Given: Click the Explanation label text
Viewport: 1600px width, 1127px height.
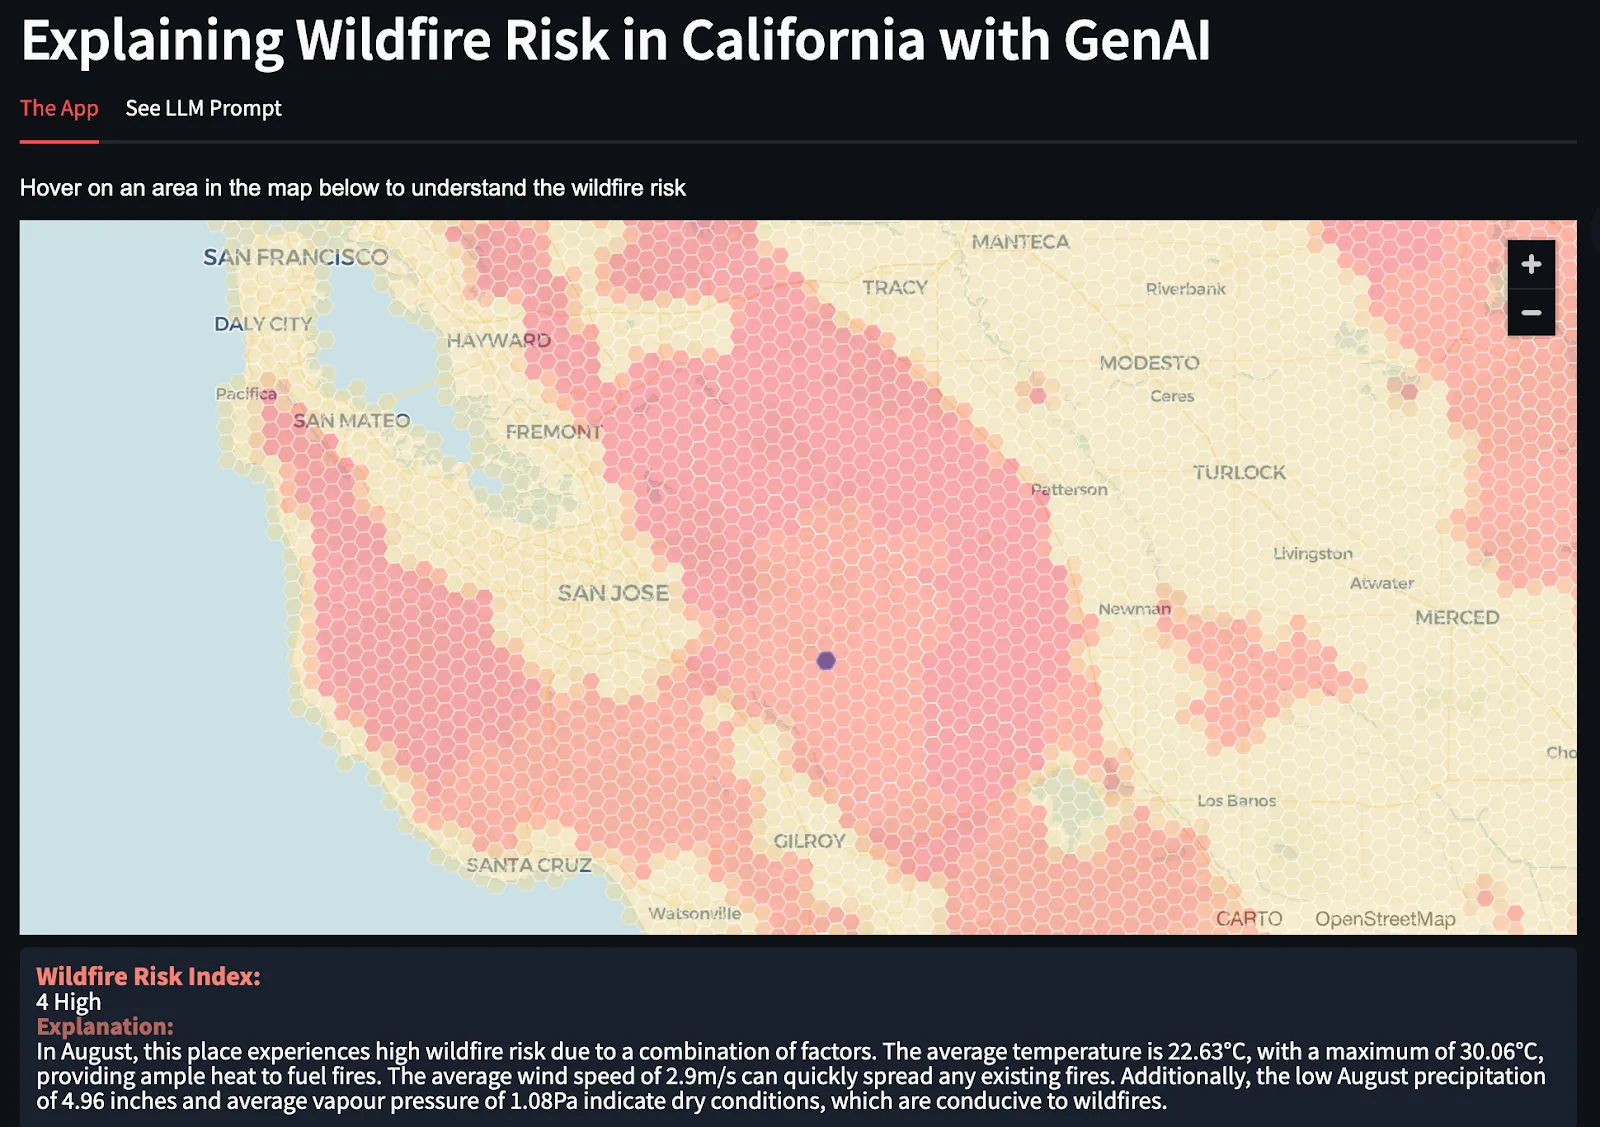Looking at the screenshot, I should [x=105, y=1026].
